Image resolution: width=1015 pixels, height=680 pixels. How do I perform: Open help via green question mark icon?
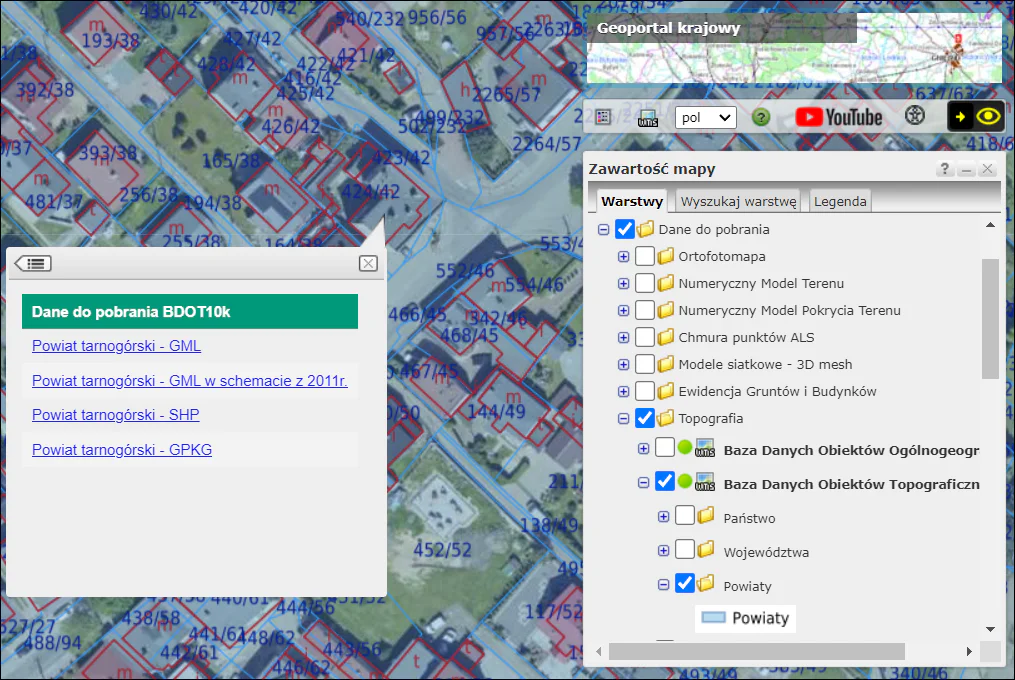[761, 117]
